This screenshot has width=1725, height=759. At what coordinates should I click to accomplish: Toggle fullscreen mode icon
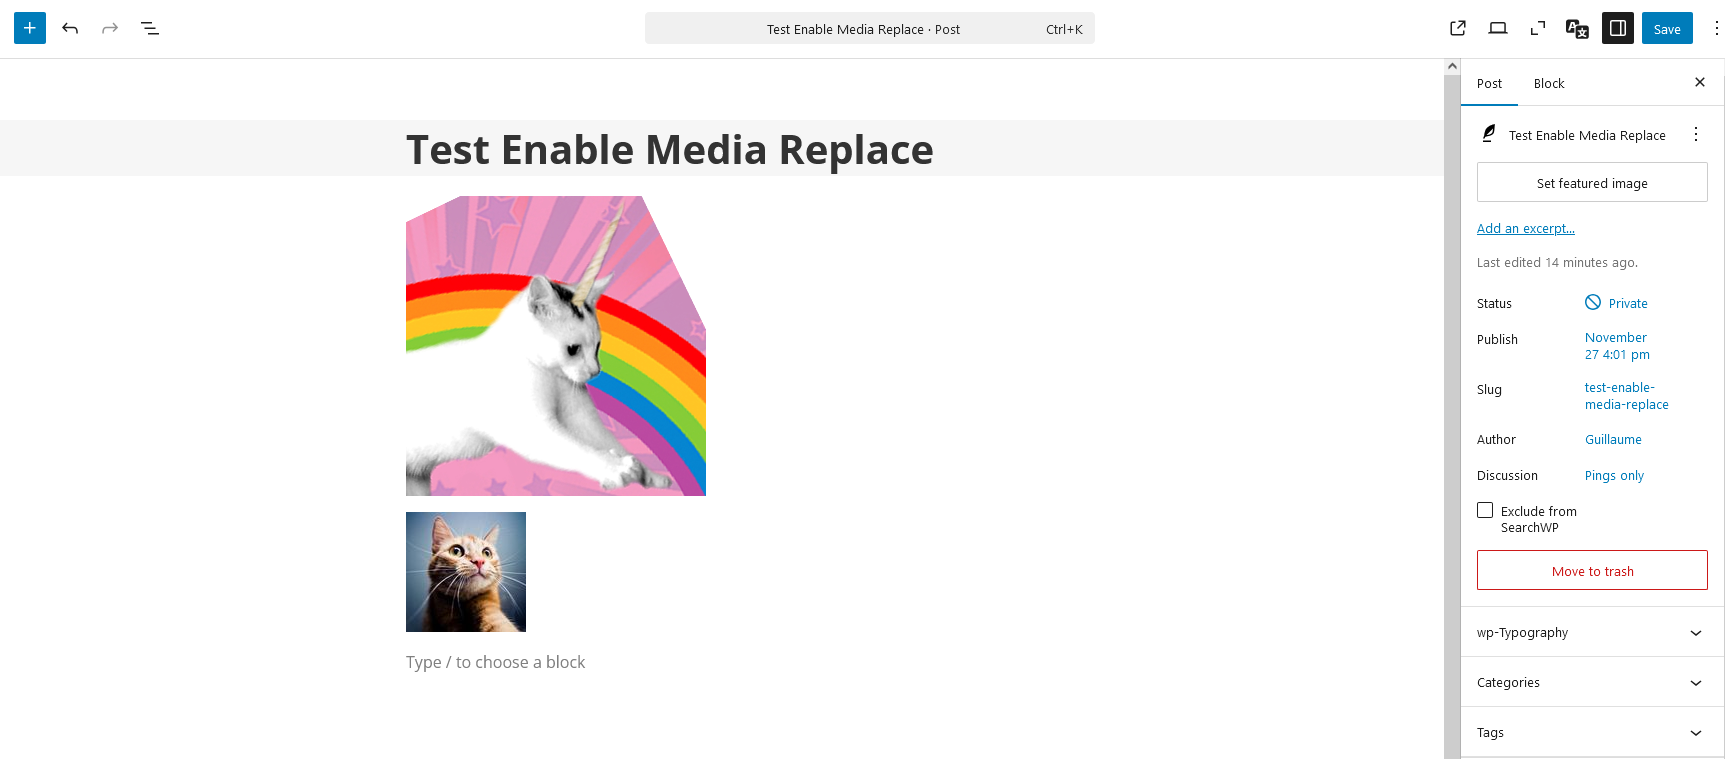pos(1538,28)
